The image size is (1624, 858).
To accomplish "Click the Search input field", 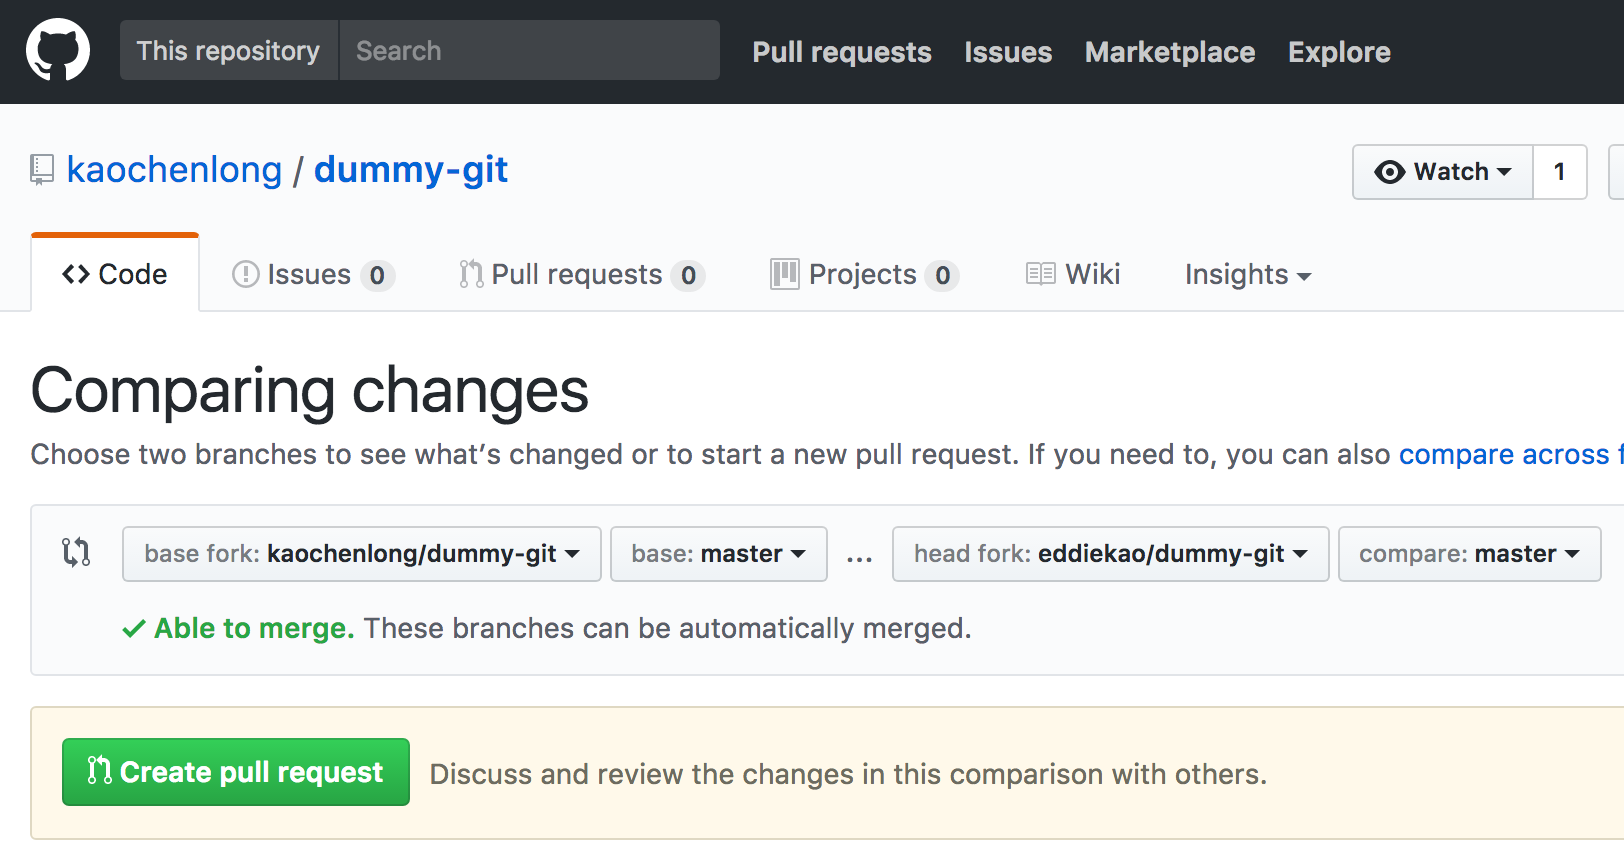I will coord(529,50).
